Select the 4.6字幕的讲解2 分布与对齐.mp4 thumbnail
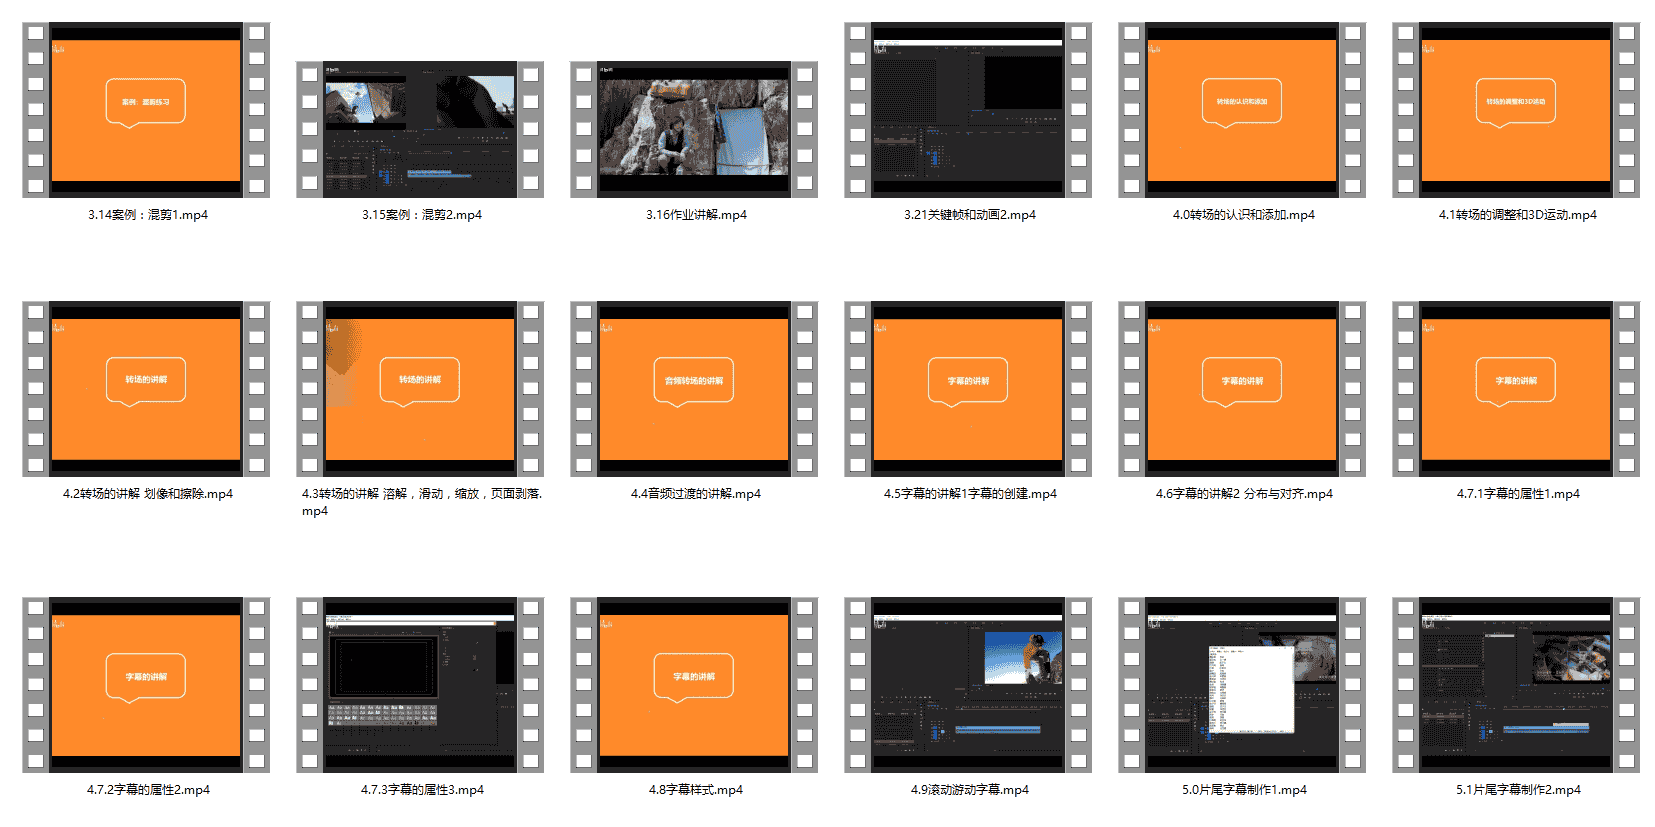This screenshot has width=1655, height=827. (1242, 389)
